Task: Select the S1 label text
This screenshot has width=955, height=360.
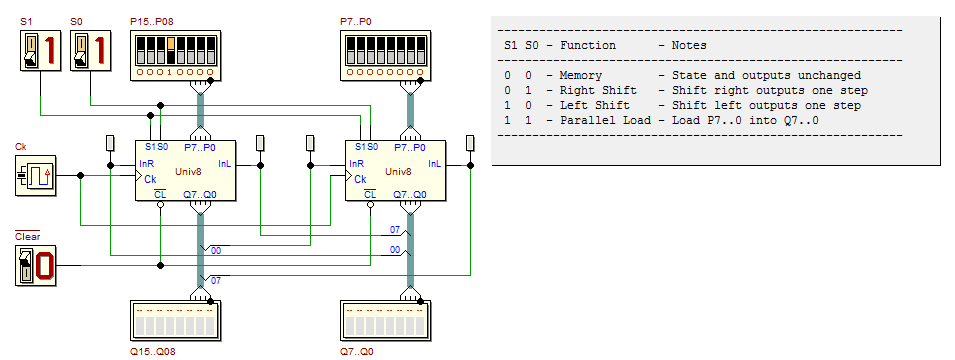Action: (26, 21)
